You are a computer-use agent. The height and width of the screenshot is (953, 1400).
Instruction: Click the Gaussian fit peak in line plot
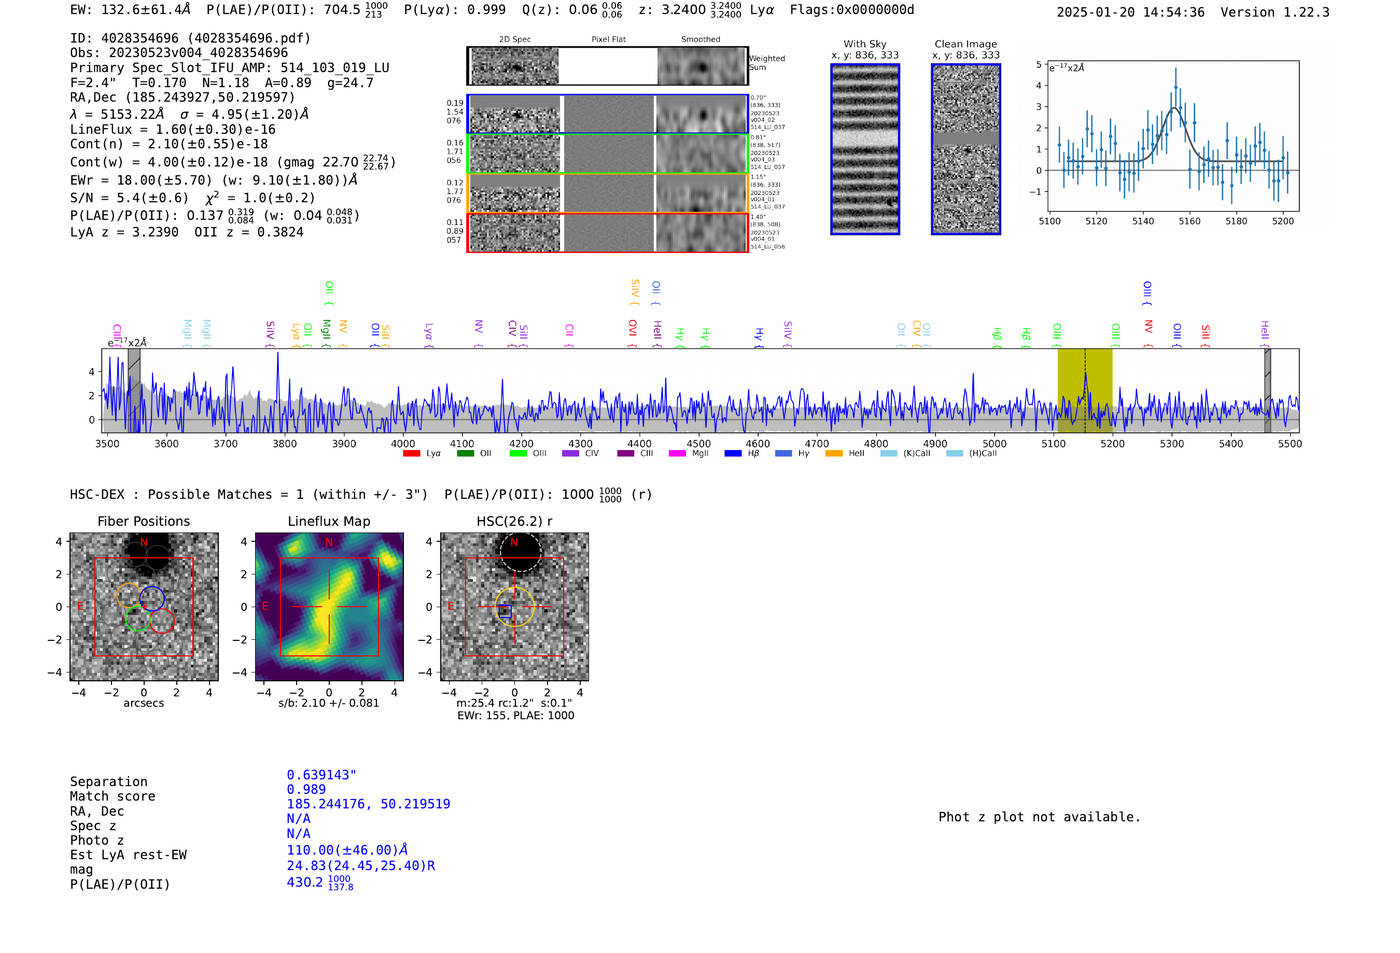click(1175, 108)
